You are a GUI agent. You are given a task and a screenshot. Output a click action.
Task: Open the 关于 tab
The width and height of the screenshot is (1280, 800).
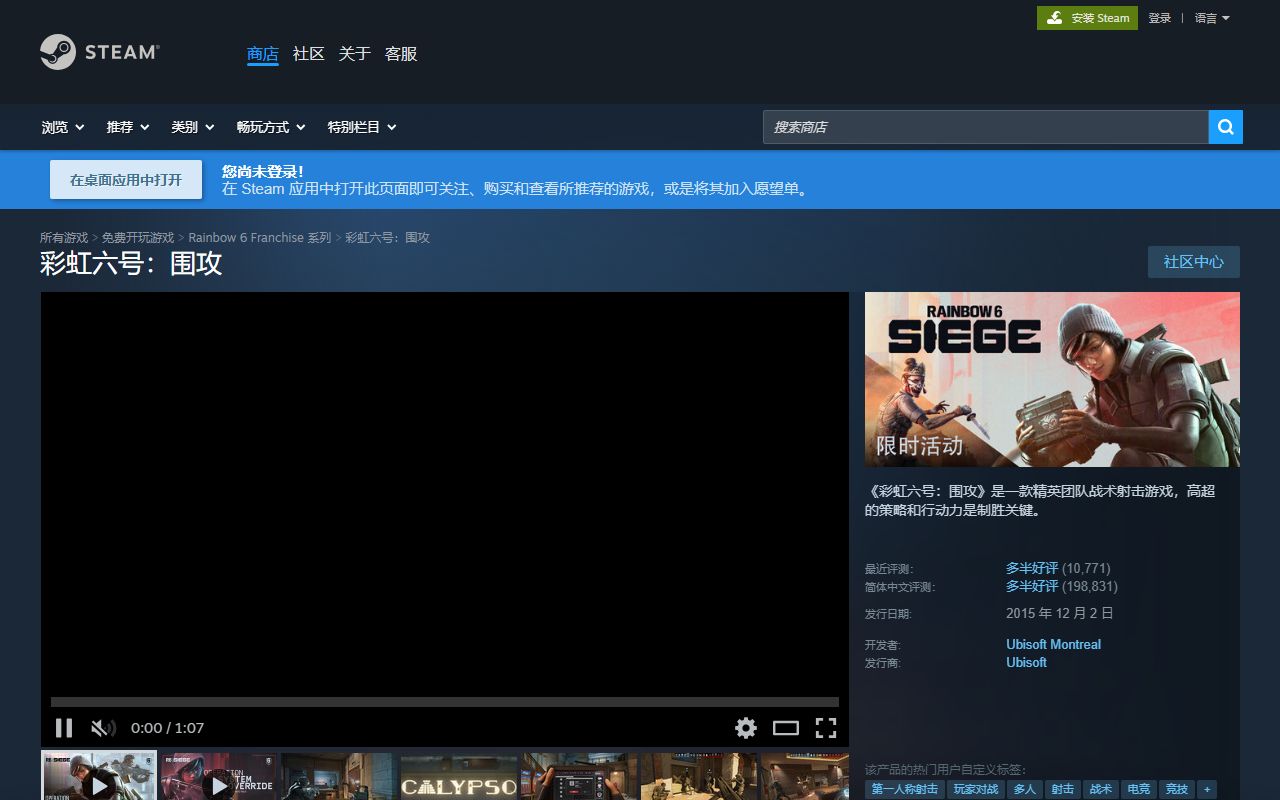pos(355,54)
